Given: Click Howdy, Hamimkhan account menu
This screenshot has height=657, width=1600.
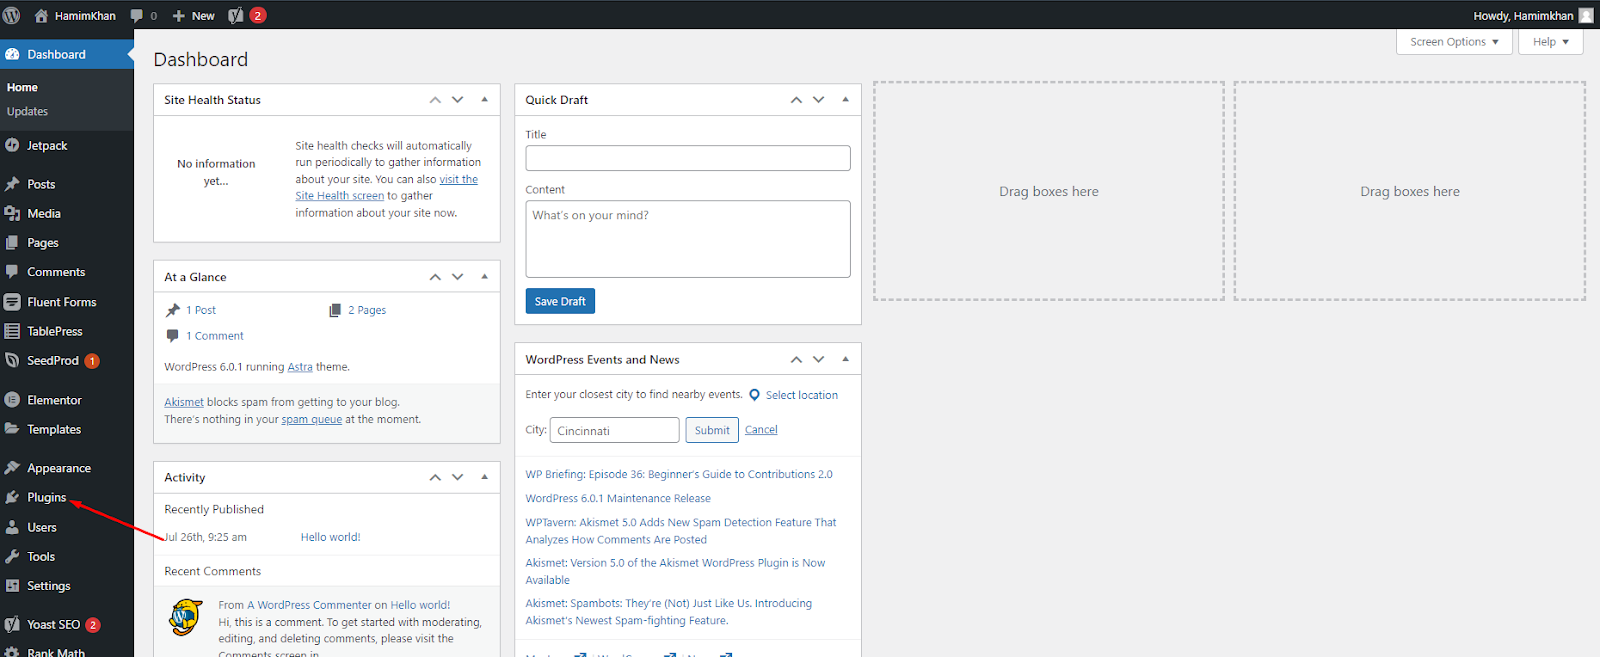Looking at the screenshot, I should [x=1533, y=15].
